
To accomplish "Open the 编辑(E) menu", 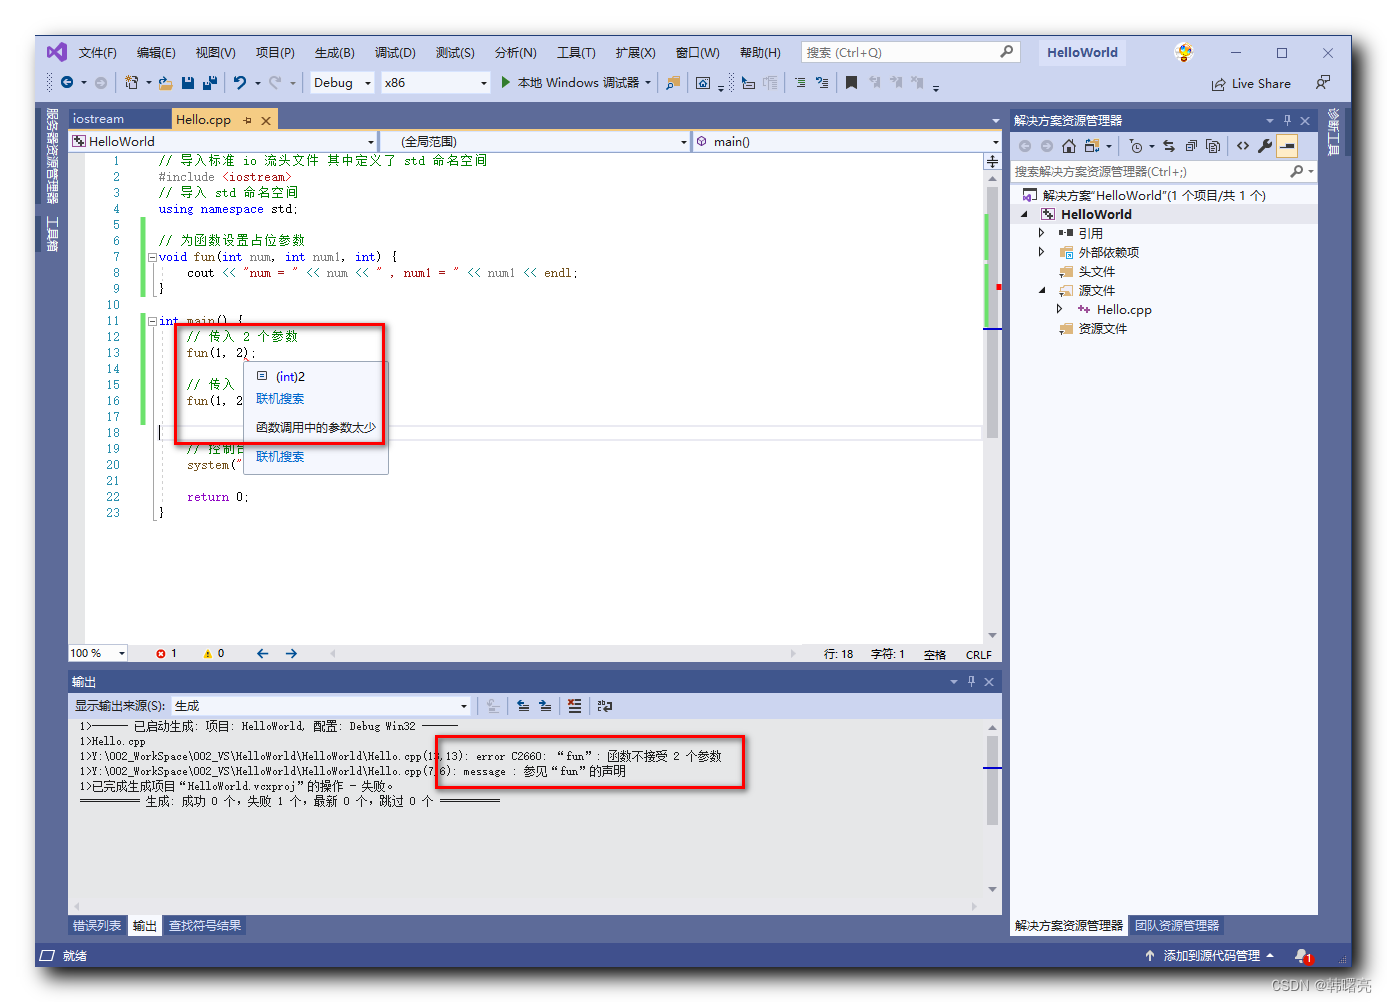I will (156, 53).
